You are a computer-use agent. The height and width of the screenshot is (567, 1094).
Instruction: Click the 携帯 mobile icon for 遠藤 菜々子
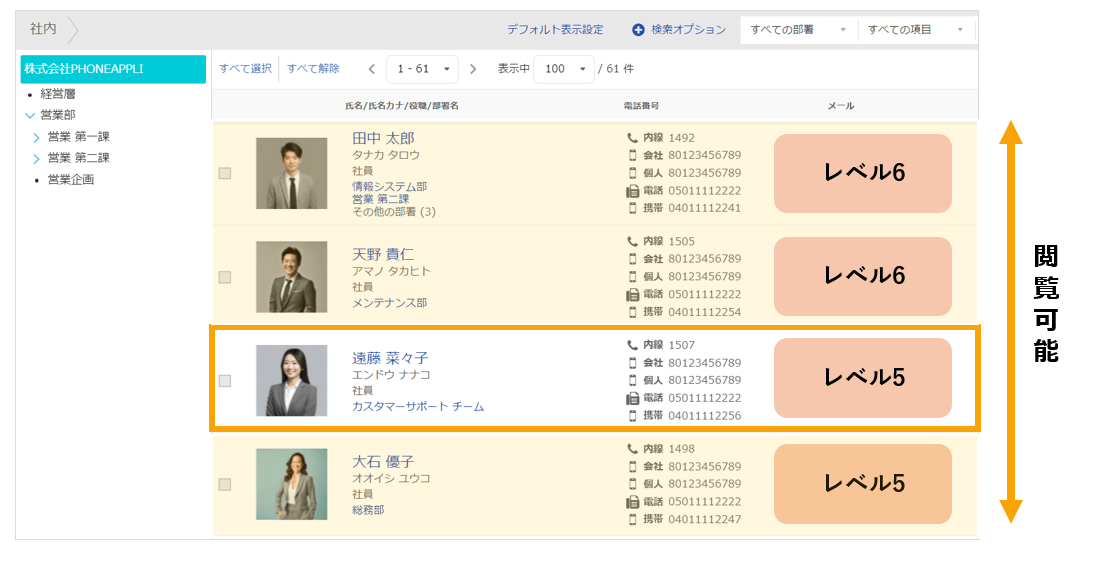click(633, 416)
